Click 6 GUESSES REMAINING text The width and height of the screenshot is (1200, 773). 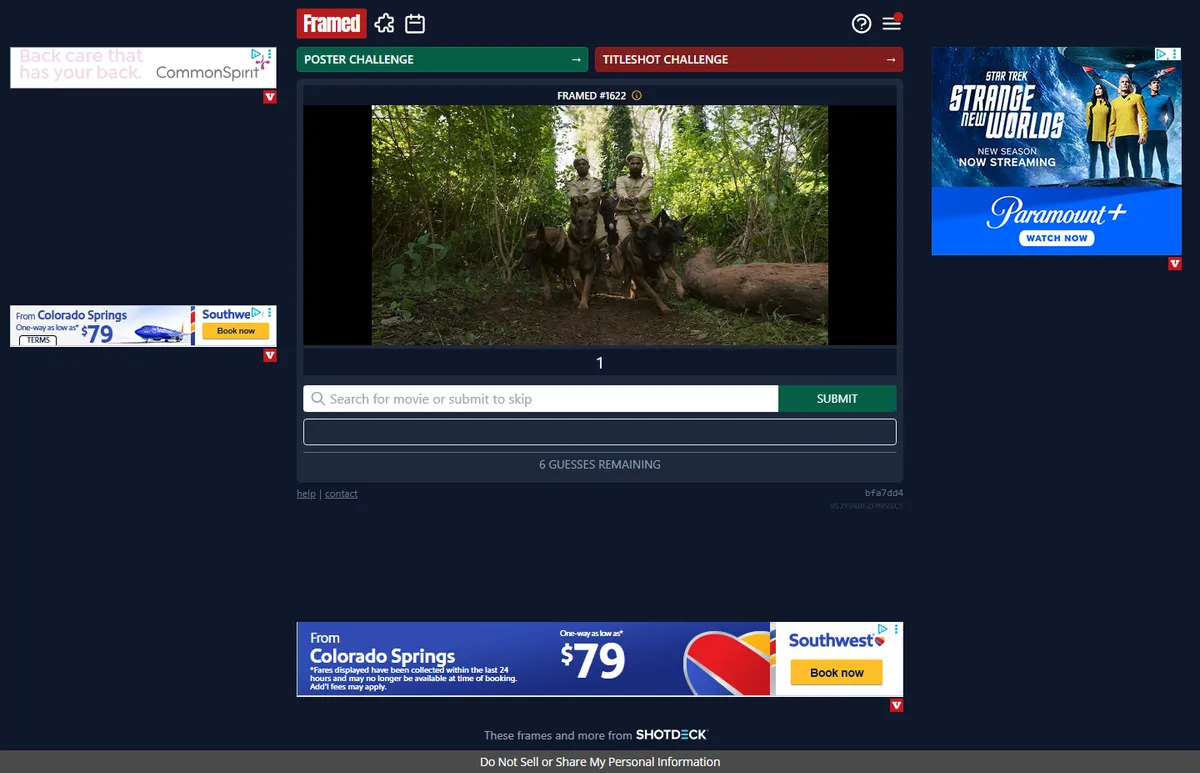[600, 465]
